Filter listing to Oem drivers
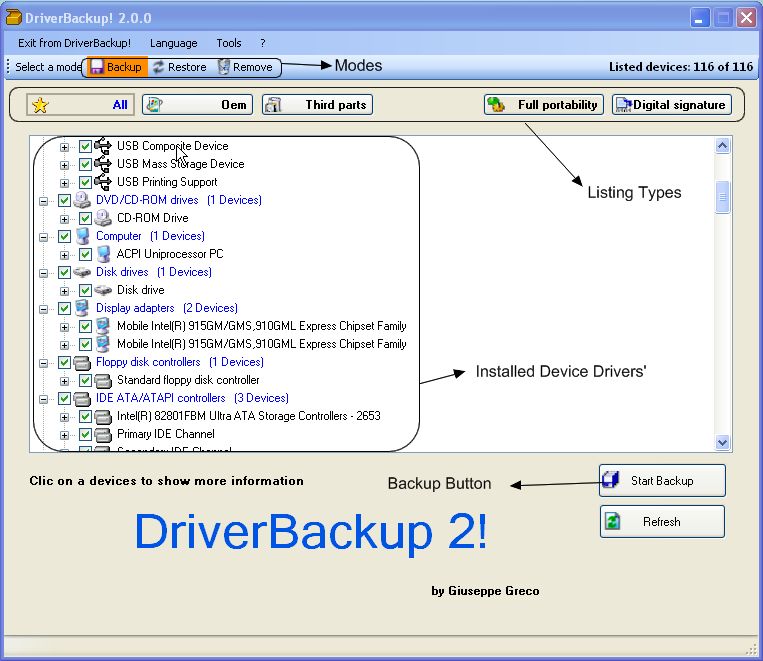Screen dimensions: 763x661 [198, 105]
